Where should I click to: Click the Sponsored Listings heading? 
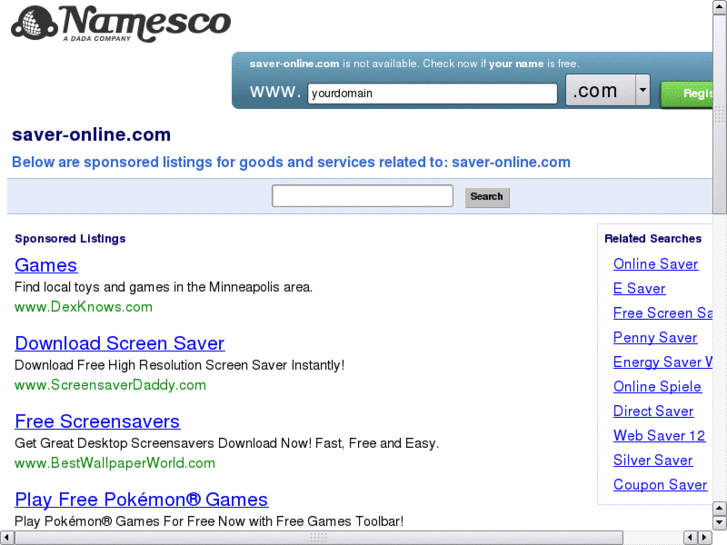click(x=70, y=238)
